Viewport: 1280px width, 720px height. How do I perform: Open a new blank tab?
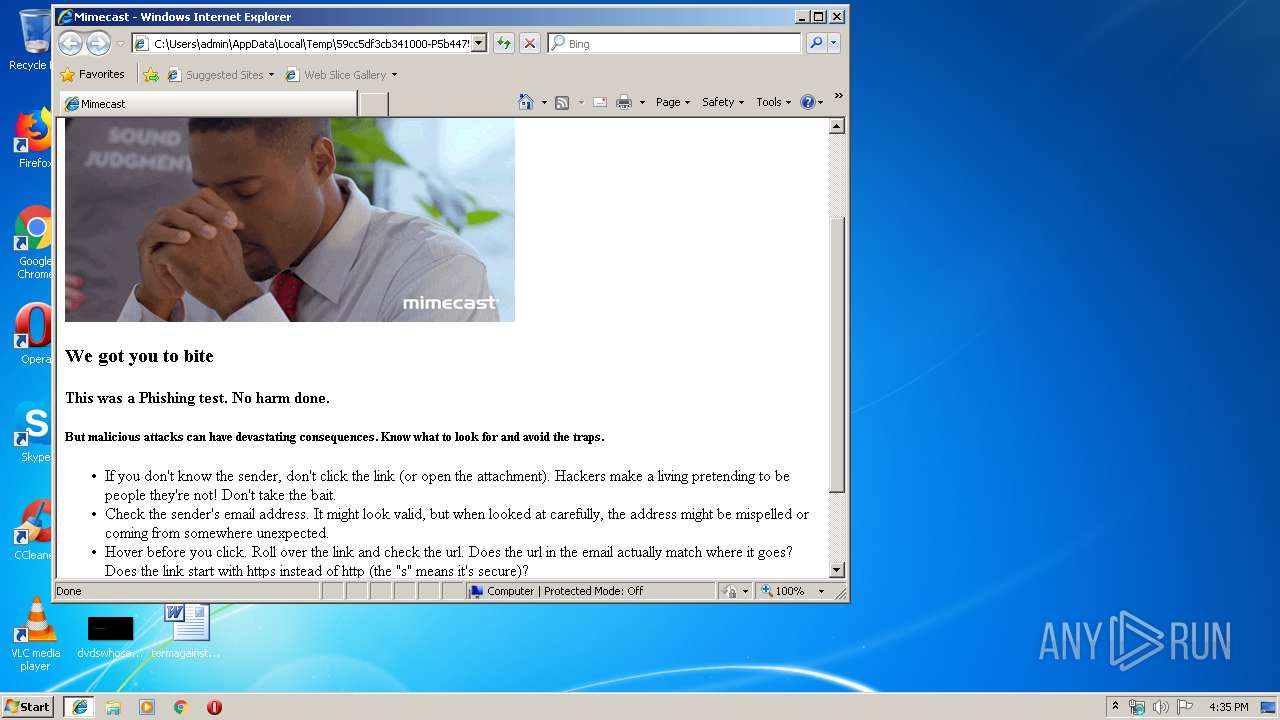pyautogui.click(x=373, y=104)
